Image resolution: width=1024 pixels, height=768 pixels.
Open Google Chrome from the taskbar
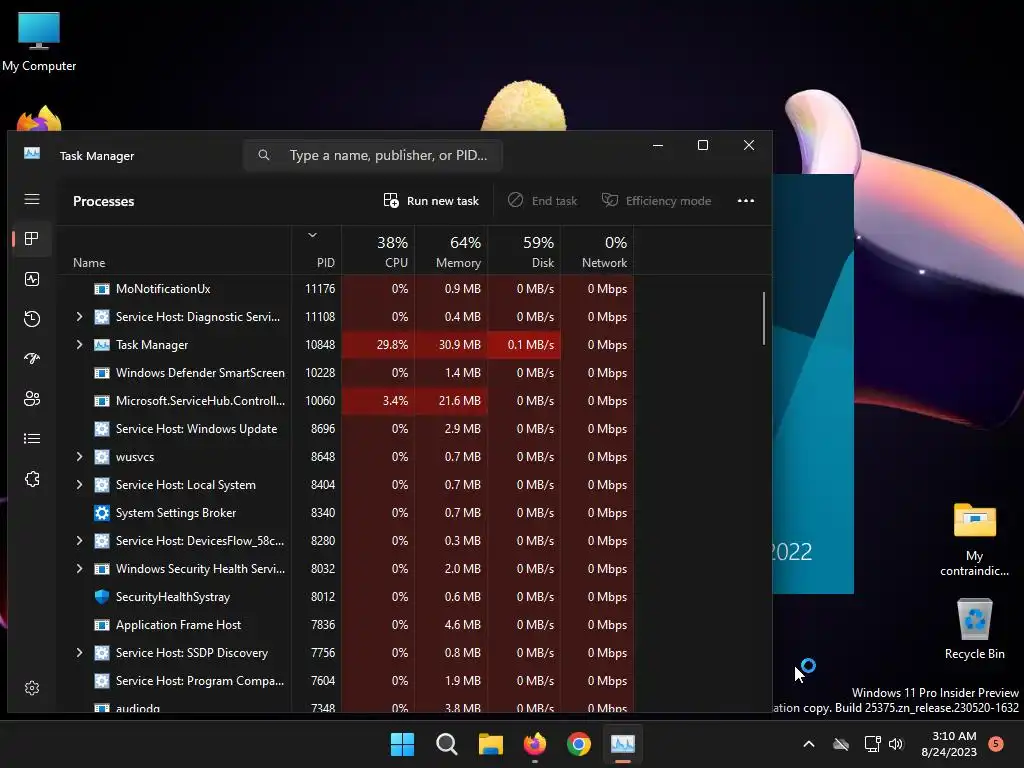point(579,744)
